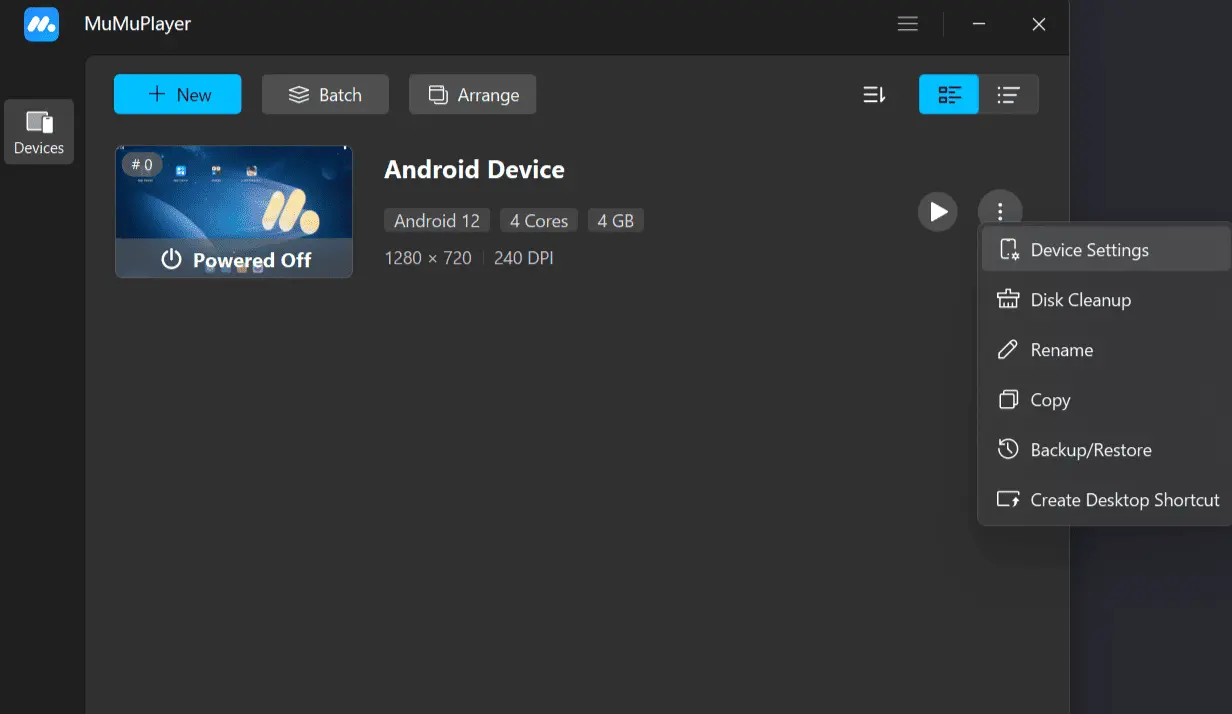Viewport: 1232px width, 714px height.
Task: Click the # 0 device index badge
Action: [143, 165]
